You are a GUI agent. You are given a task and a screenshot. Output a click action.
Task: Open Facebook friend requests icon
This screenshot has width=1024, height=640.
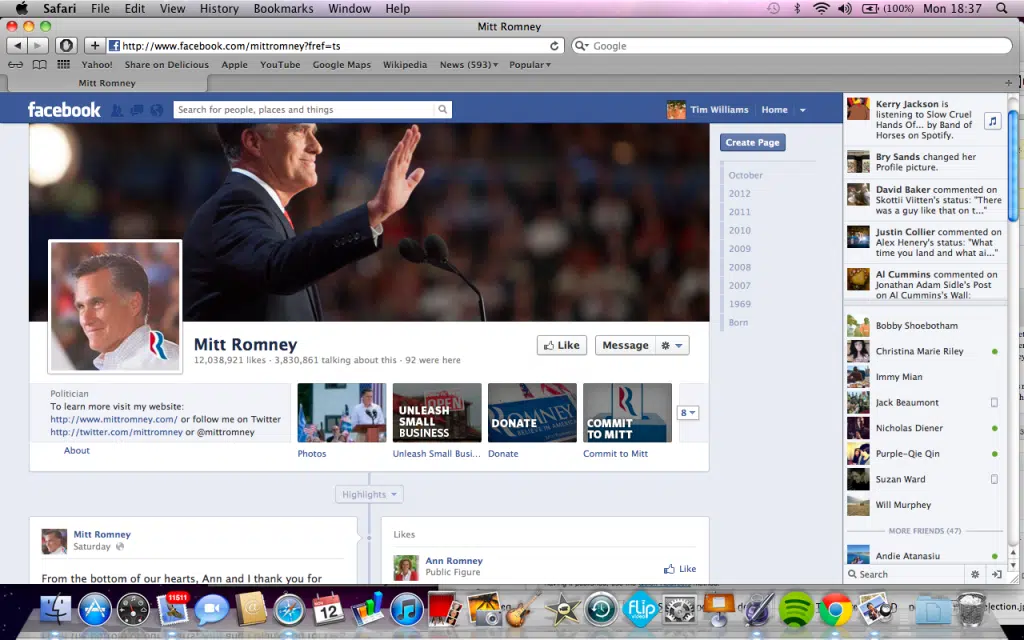(117, 110)
